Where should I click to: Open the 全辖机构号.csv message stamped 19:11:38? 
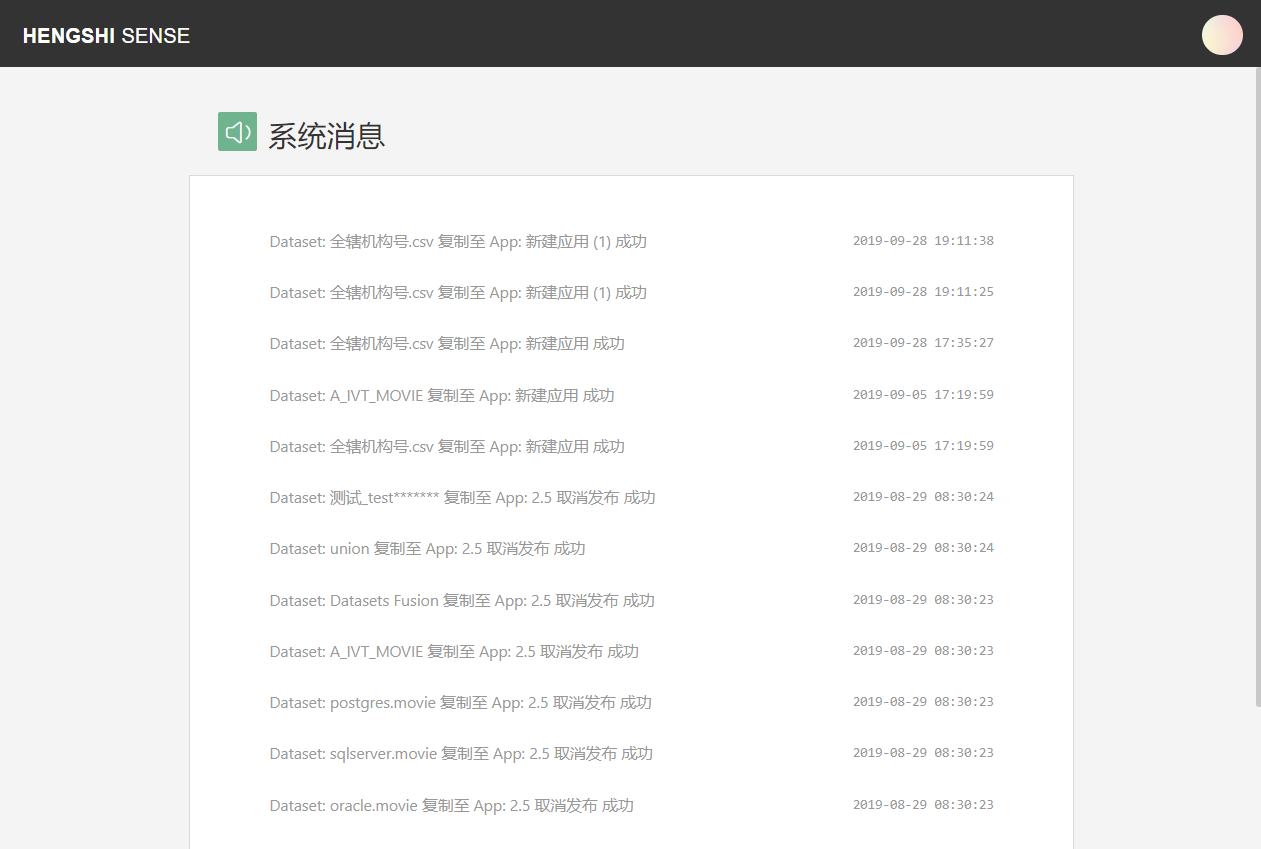[458, 241]
